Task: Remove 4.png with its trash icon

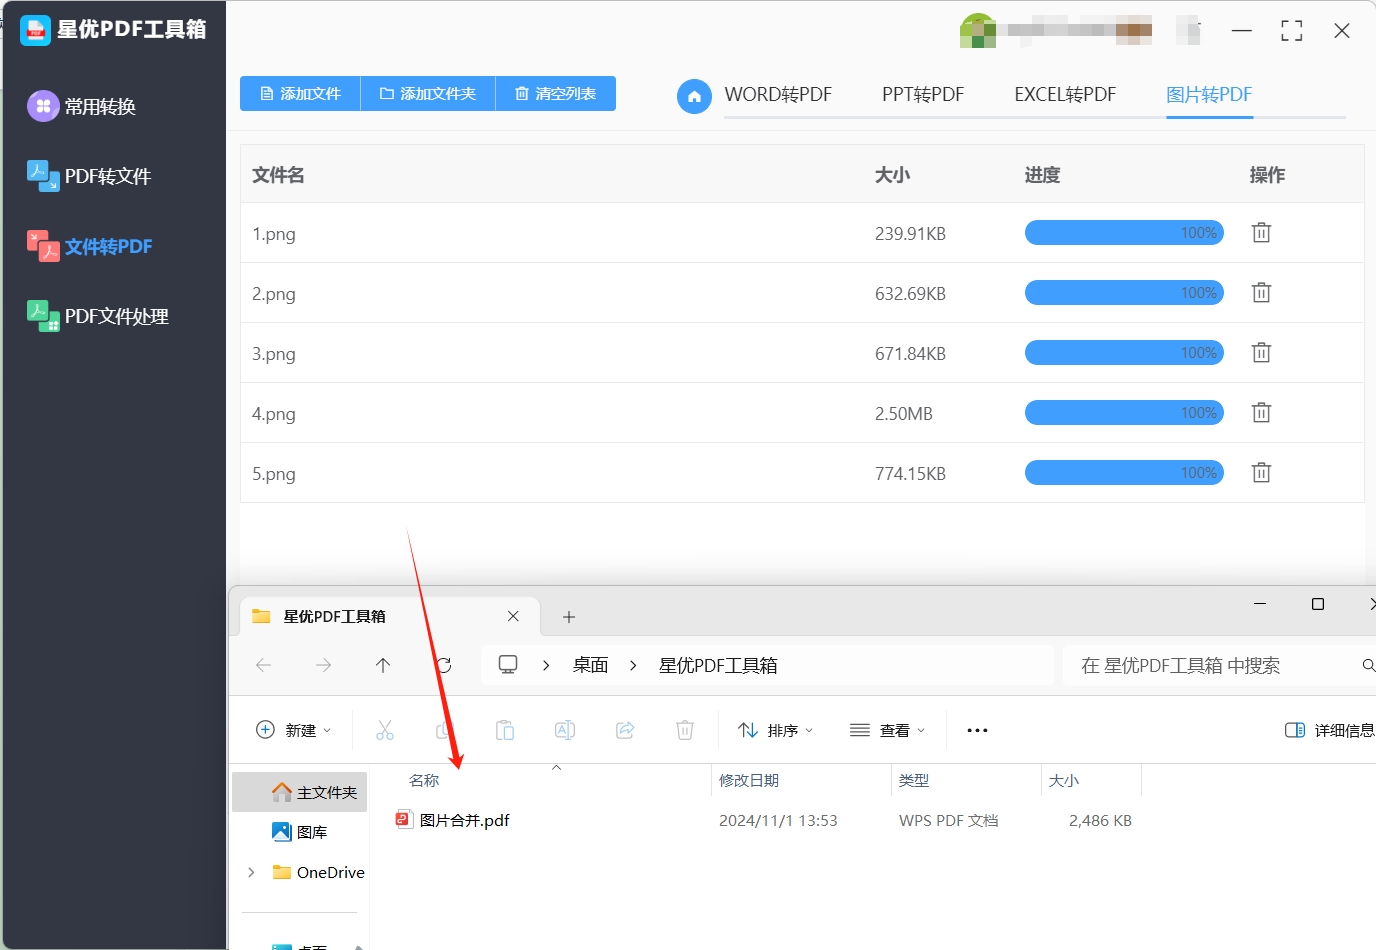Action: click(1261, 413)
